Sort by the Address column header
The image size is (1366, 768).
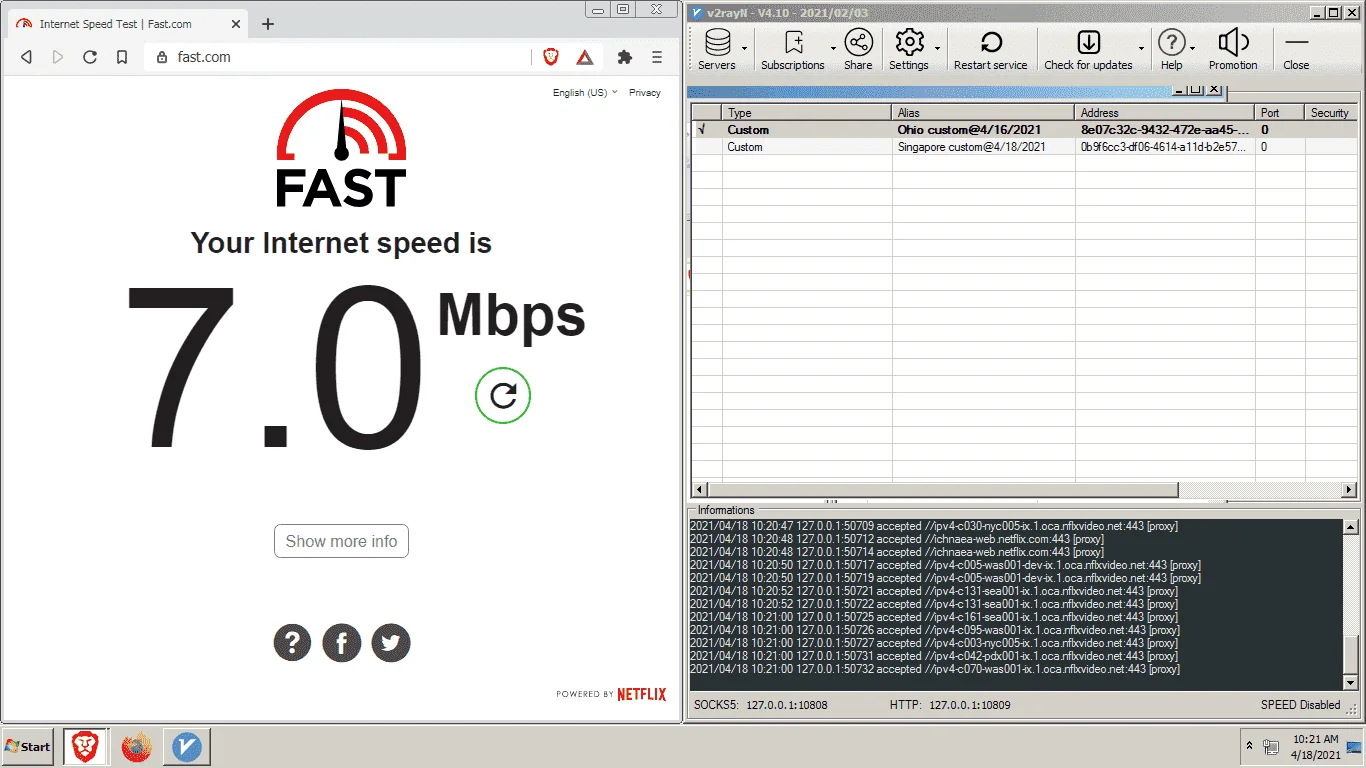(1165, 113)
